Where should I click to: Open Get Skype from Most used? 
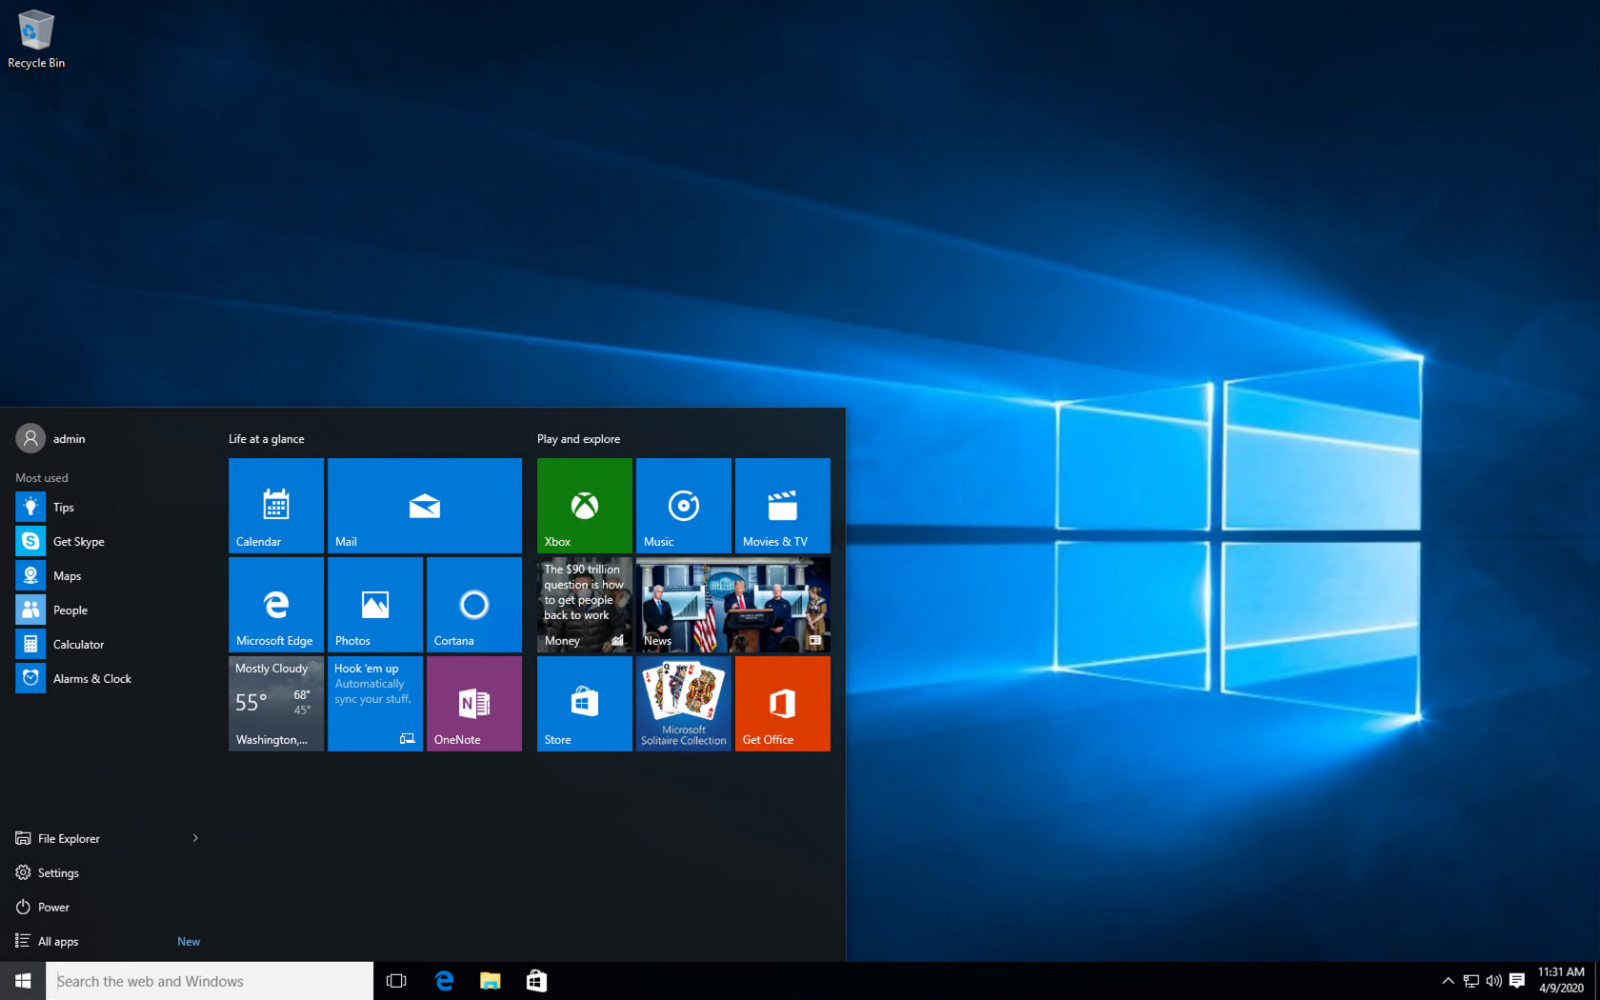pos(108,541)
